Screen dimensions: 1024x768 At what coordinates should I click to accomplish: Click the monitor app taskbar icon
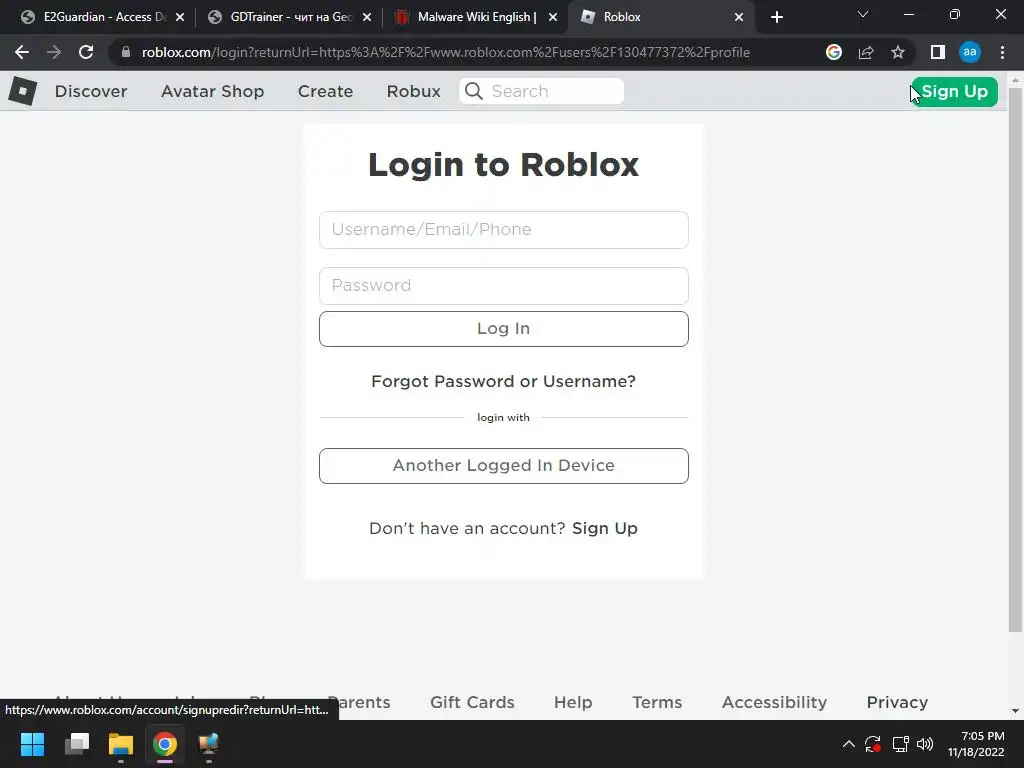tap(208, 744)
